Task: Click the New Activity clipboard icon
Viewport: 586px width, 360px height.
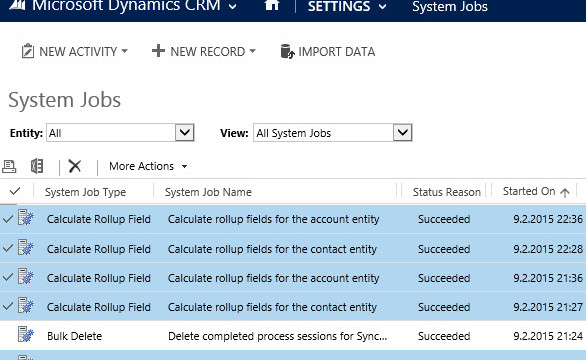Action: point(28,51)
